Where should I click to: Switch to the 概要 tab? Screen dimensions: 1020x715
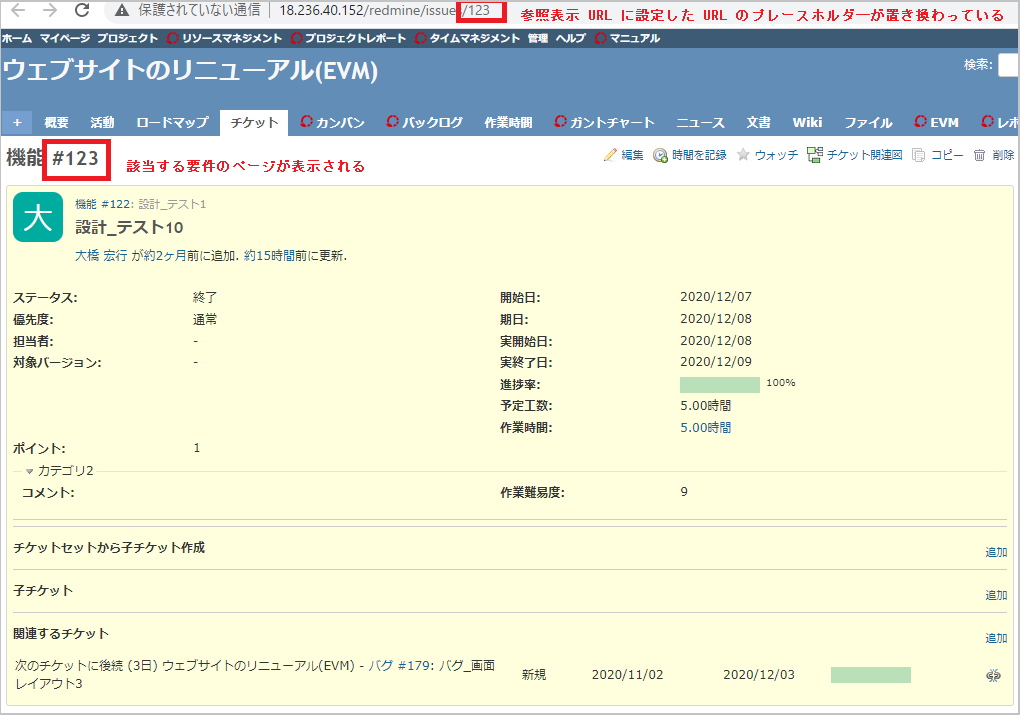[x=56, y=121]
